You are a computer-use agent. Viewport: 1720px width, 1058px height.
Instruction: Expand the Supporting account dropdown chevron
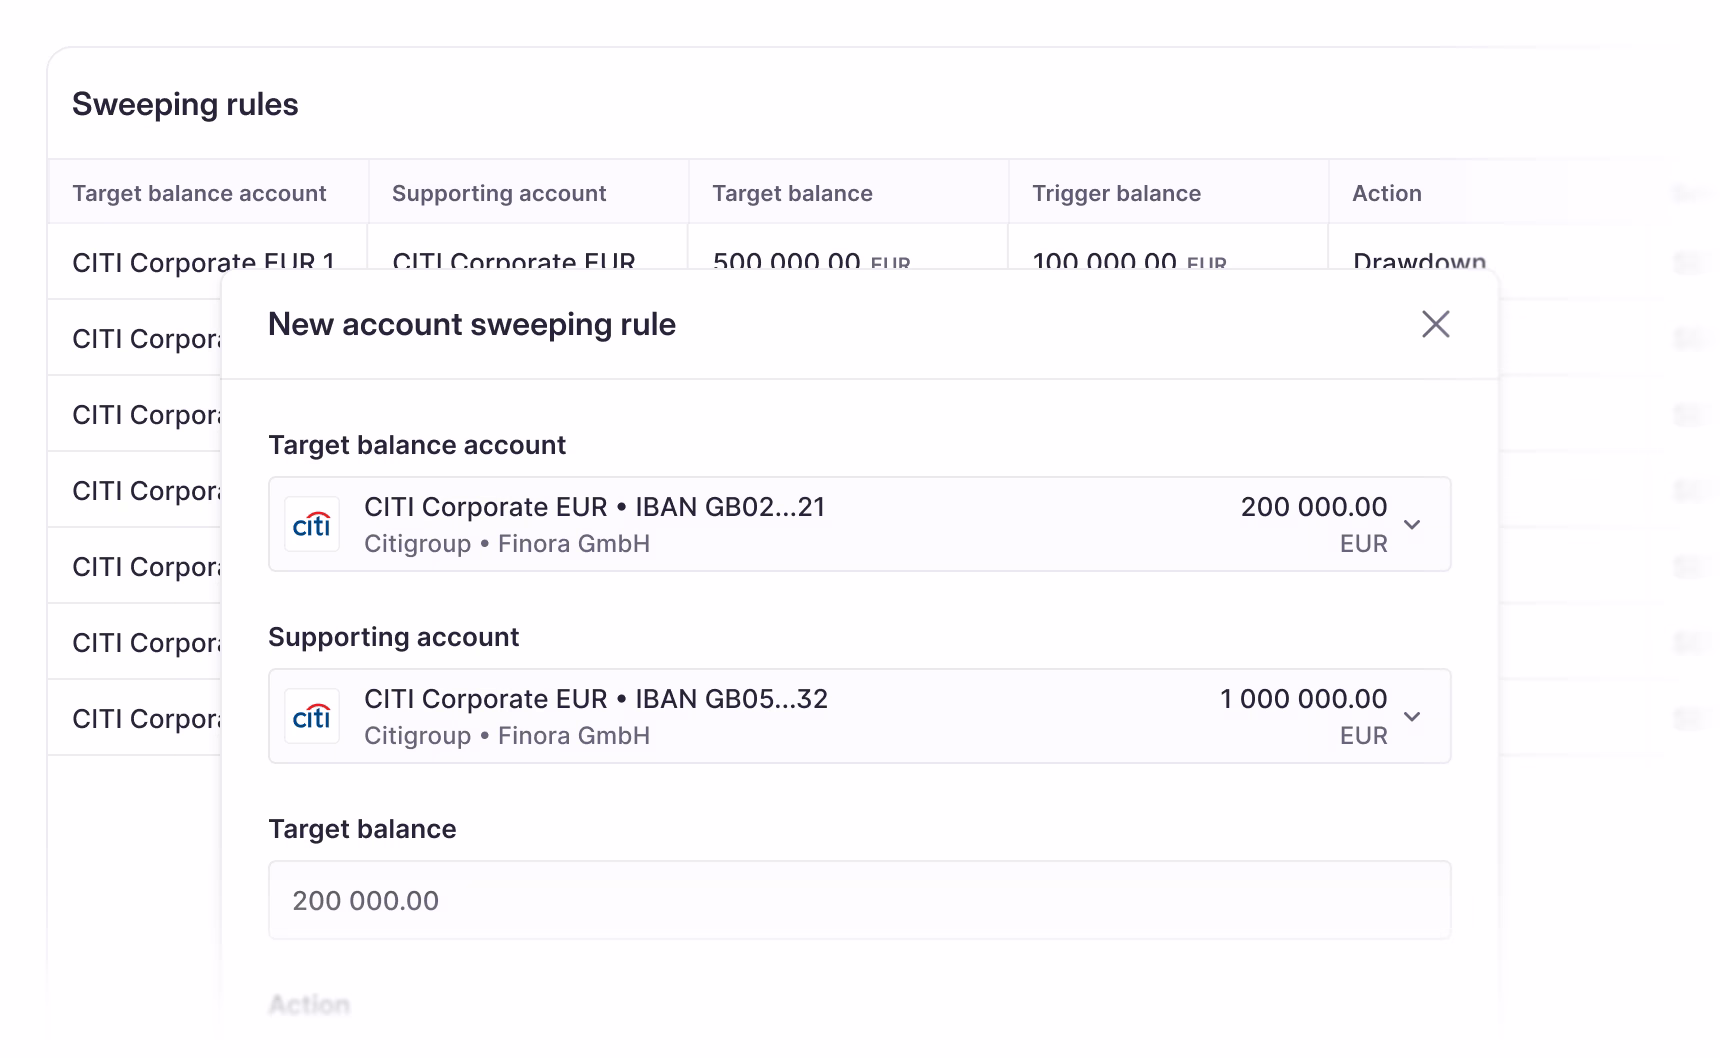tap(1412, 717)
